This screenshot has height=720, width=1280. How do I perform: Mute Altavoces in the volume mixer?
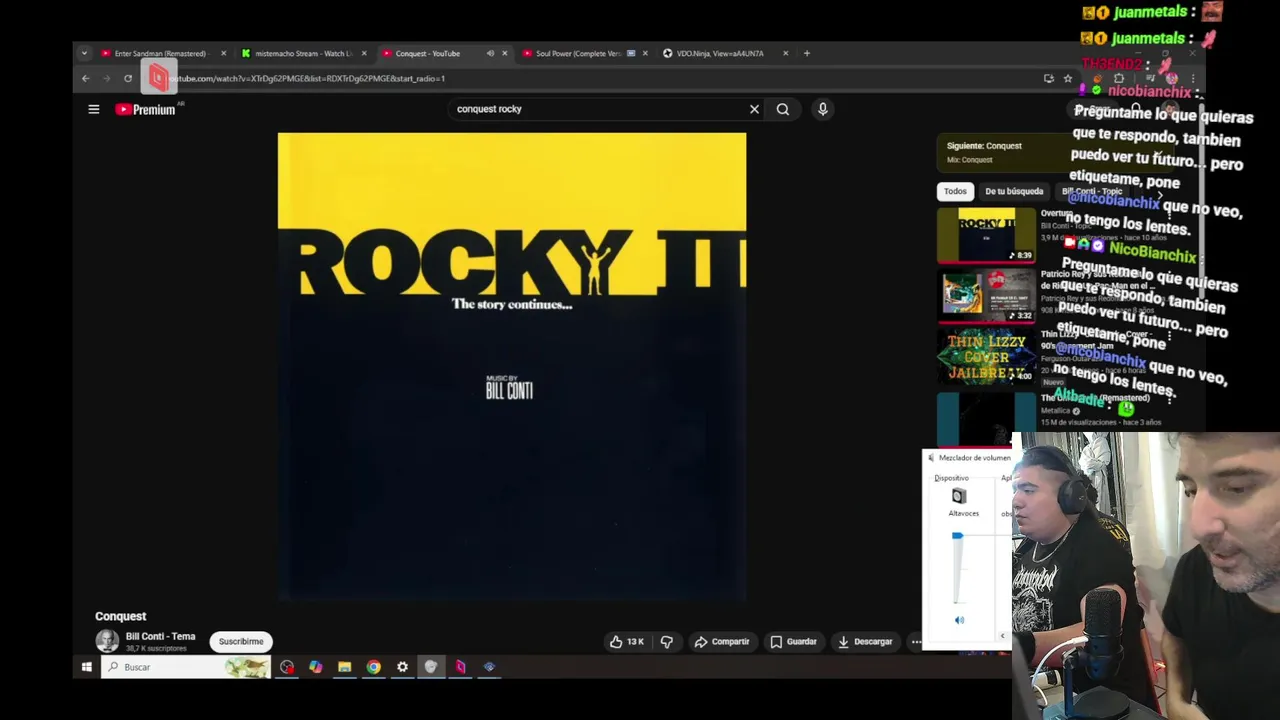coord(959,620)
